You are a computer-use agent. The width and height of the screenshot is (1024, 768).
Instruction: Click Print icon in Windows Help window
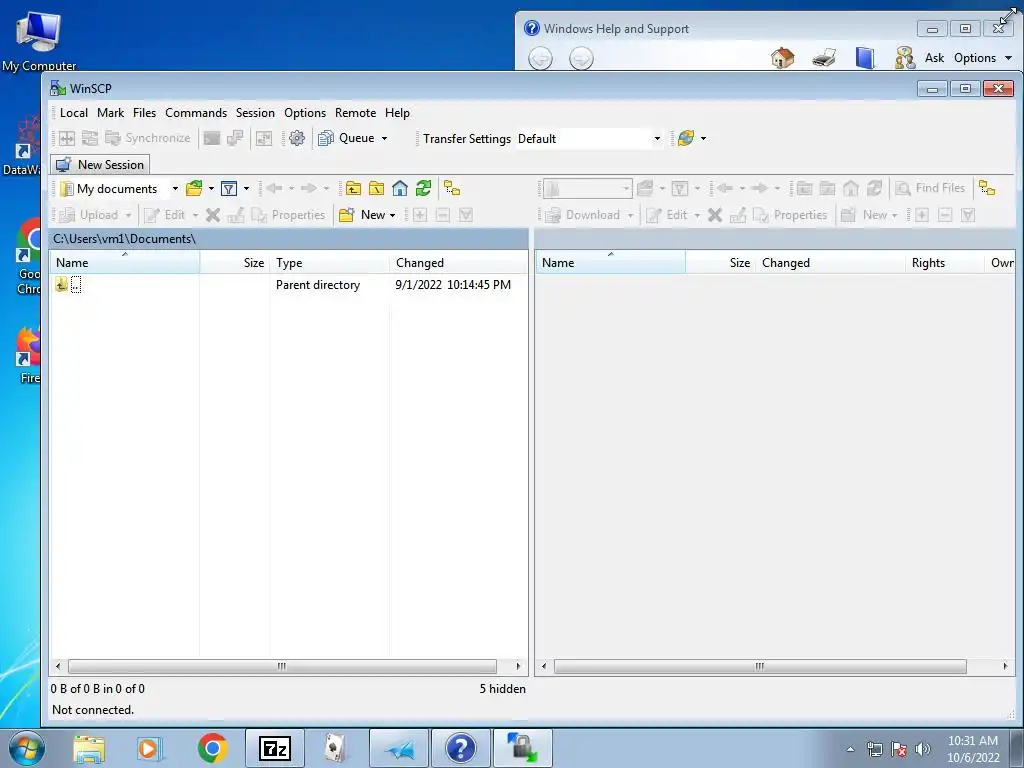[x=824, y=58]
